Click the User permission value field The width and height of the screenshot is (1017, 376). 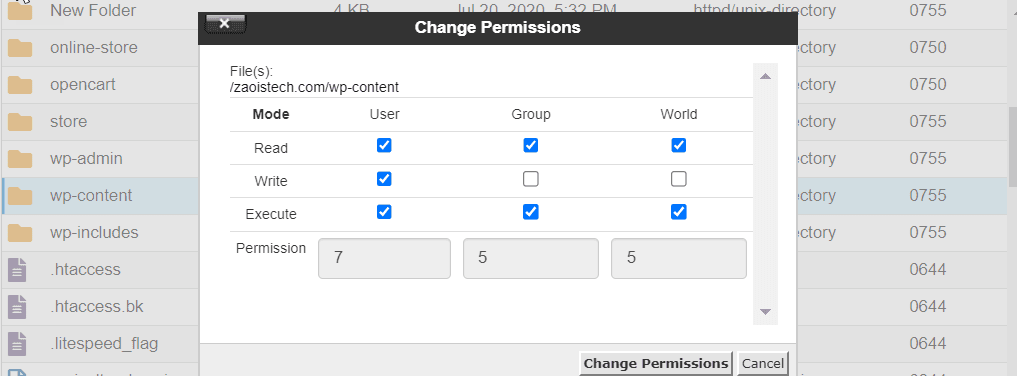pyautogui.click(x=384, y=258)
